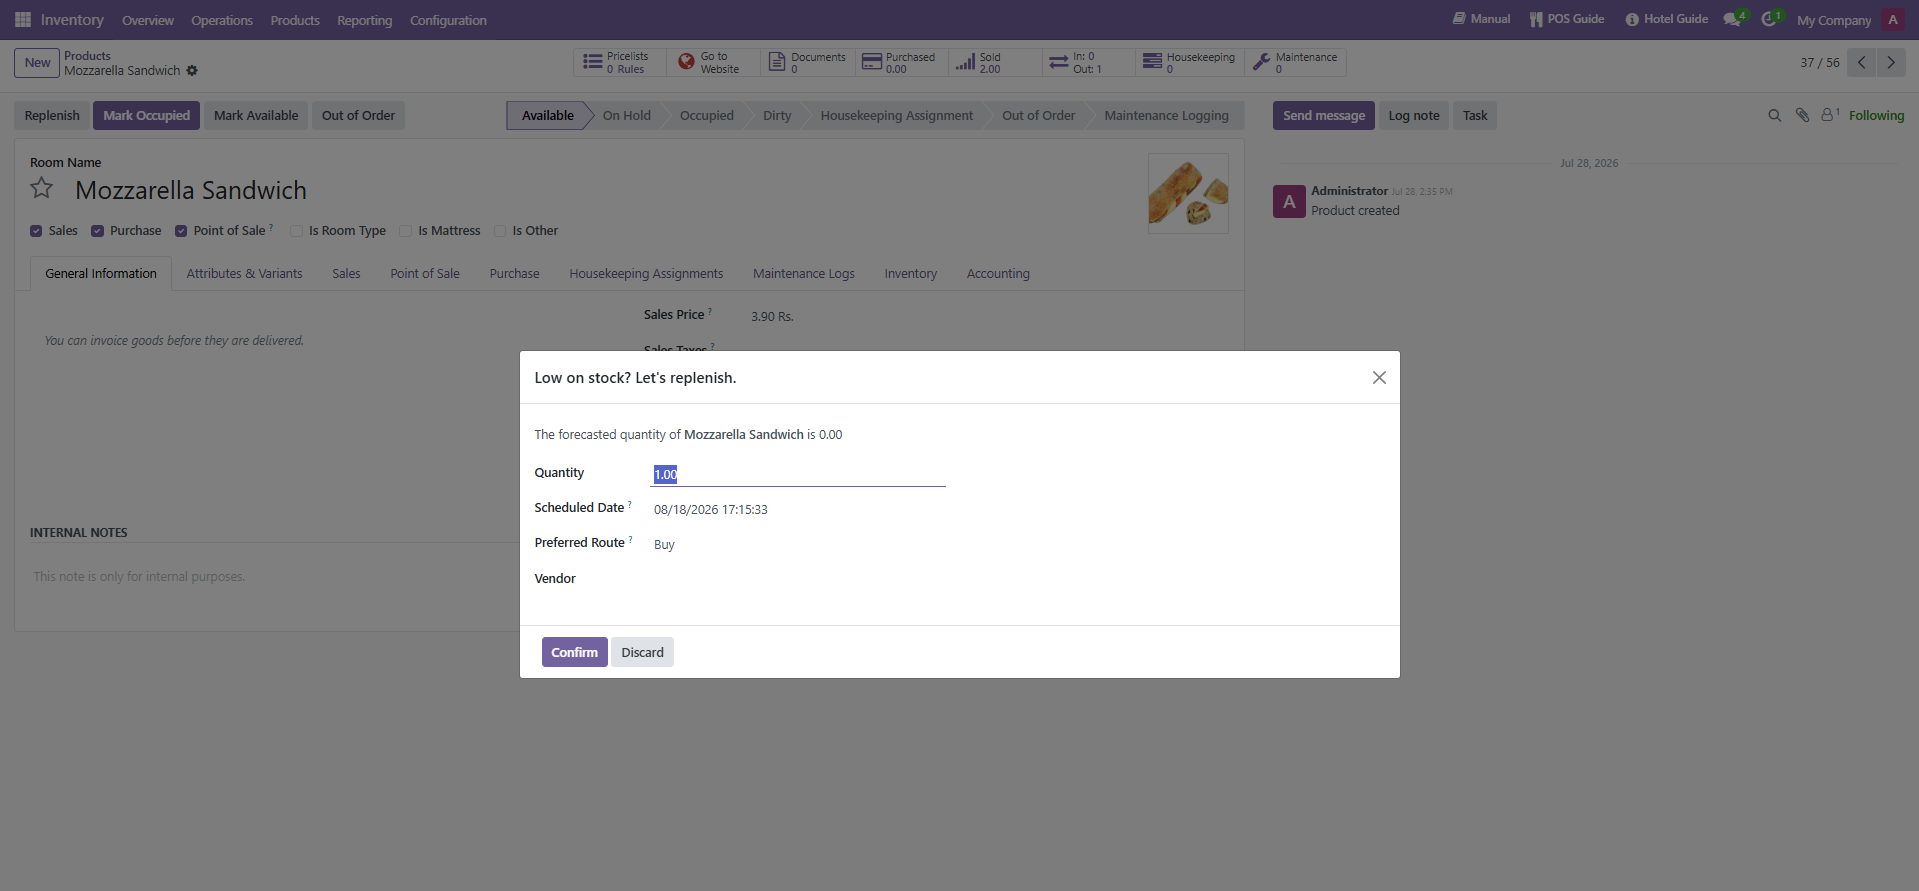The height and width of the screenshot is (891, 1919).
Task: Open the Configuration menu
Action: point(448,20)
